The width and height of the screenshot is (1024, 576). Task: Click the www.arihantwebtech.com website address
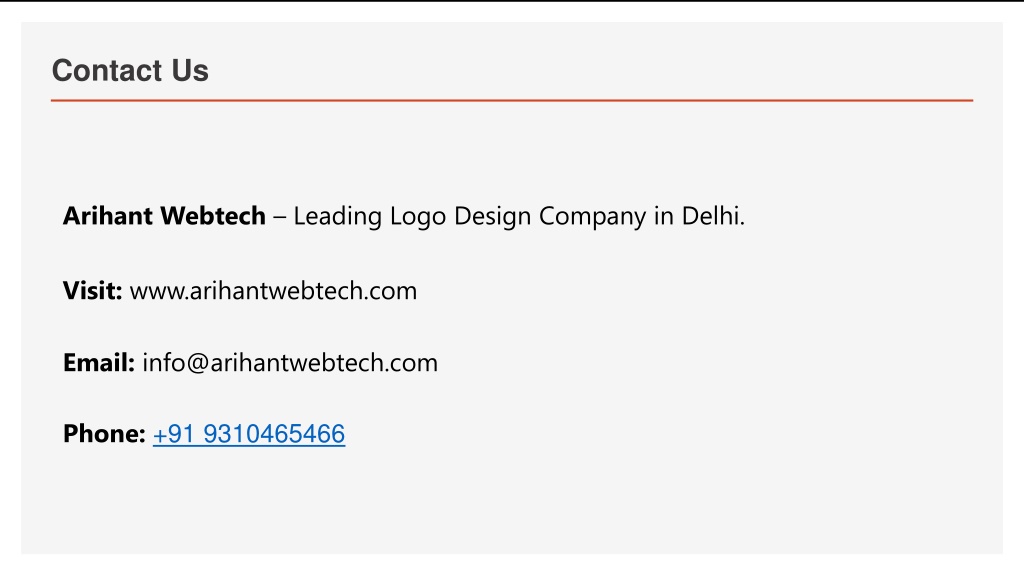[273, 291]
